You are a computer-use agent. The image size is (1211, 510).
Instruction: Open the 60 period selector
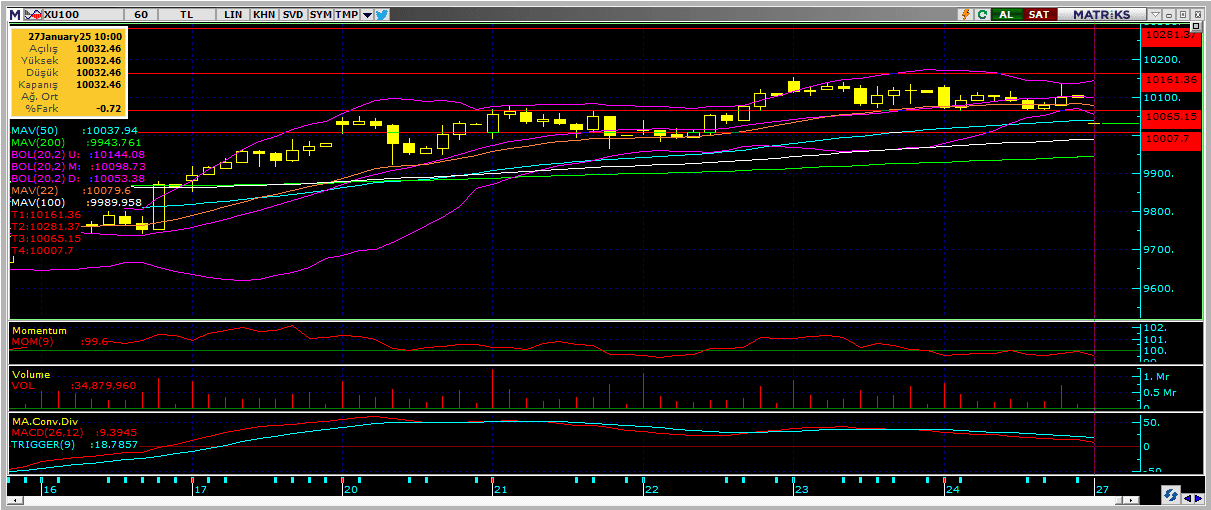coord(140,15)
